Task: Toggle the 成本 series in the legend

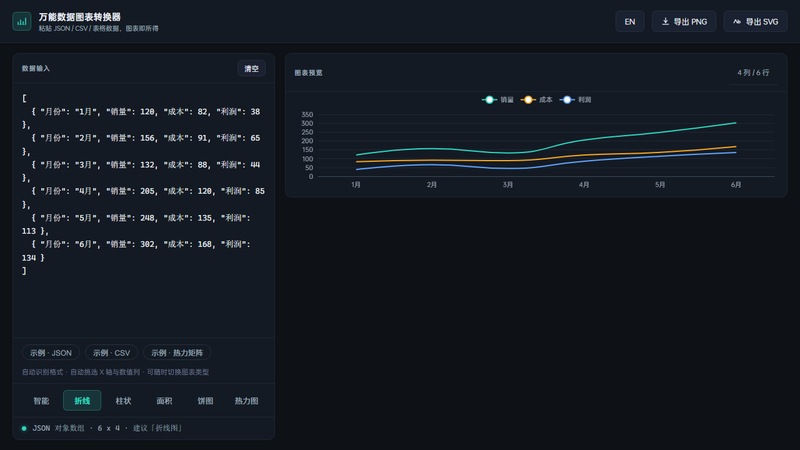Action: 536,99
